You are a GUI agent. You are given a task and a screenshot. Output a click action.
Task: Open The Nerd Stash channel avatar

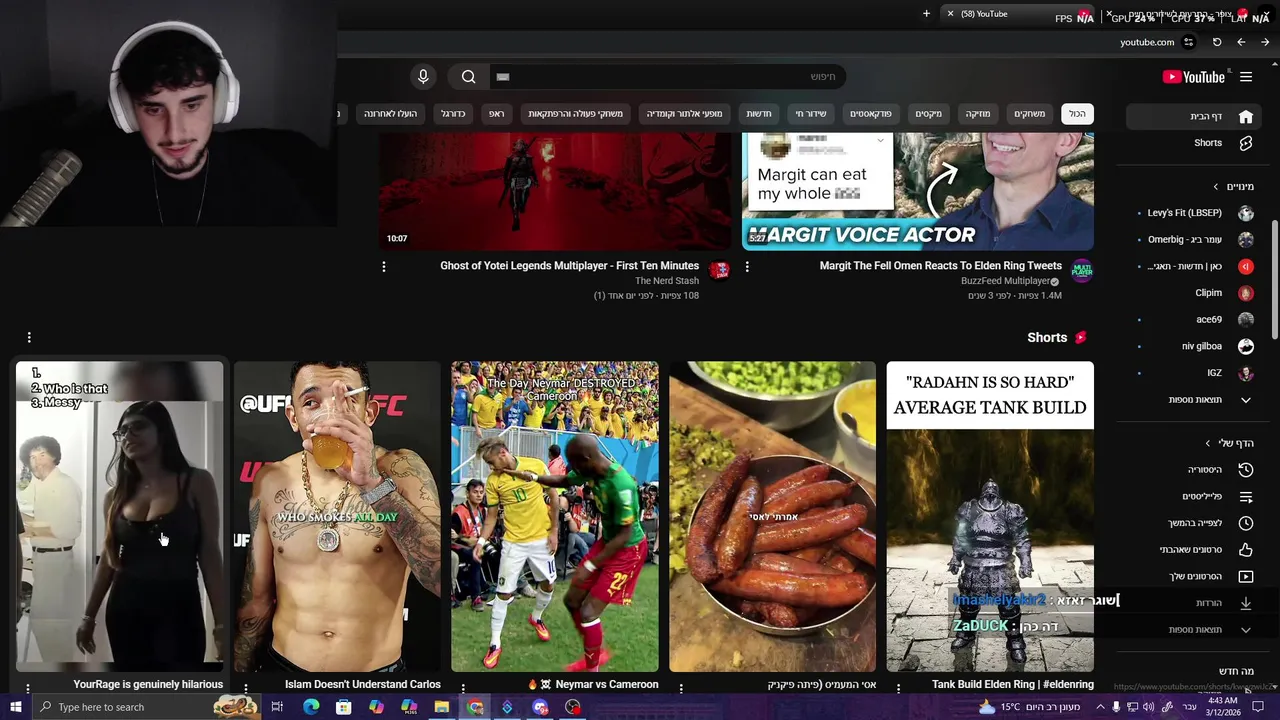(719, 270)
